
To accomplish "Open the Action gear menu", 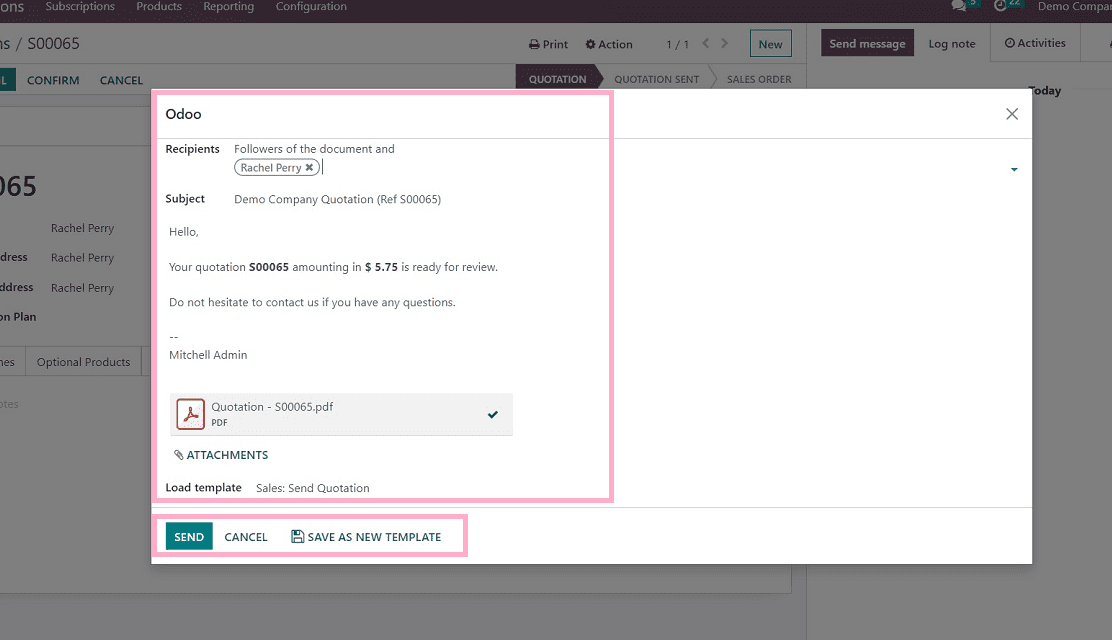I will (x=608, y=44).
